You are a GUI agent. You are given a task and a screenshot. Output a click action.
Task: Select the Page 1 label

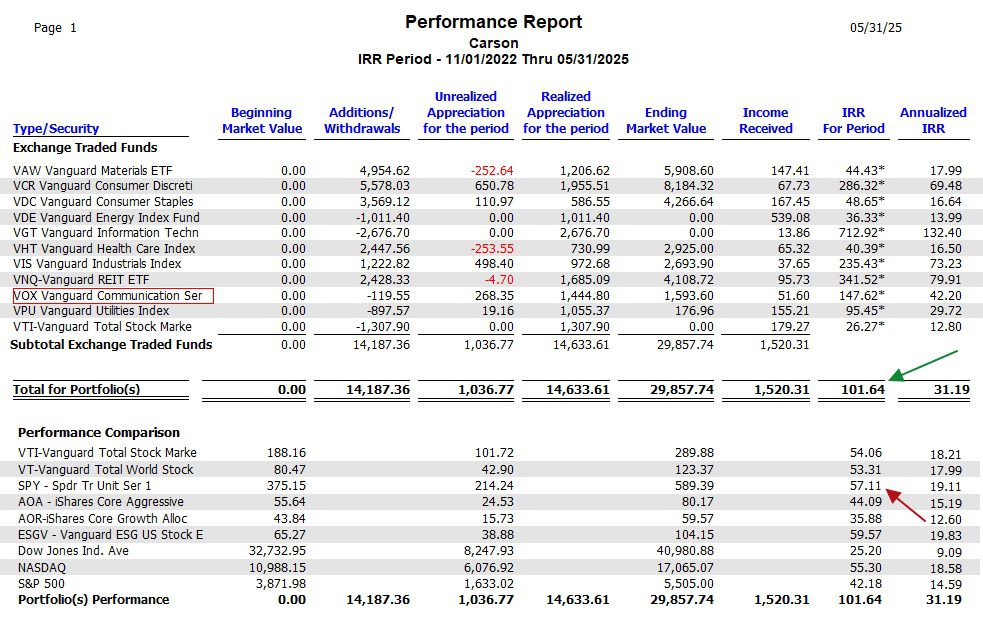[x=55, y=28]
